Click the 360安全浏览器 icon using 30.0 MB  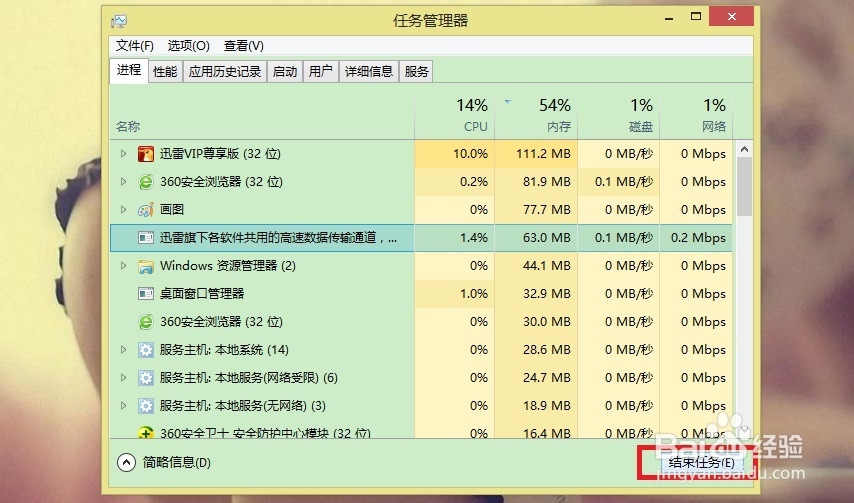point(145,322)
